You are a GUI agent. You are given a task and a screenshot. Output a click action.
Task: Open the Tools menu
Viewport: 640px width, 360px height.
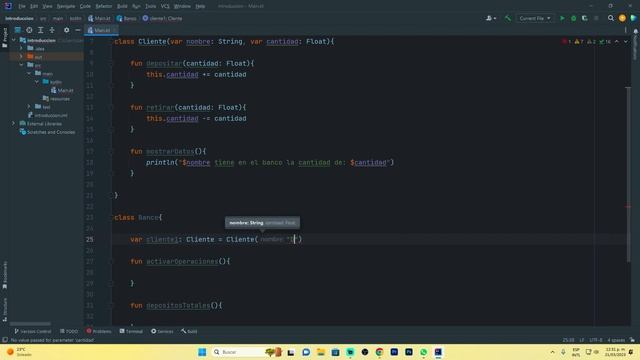151,6
